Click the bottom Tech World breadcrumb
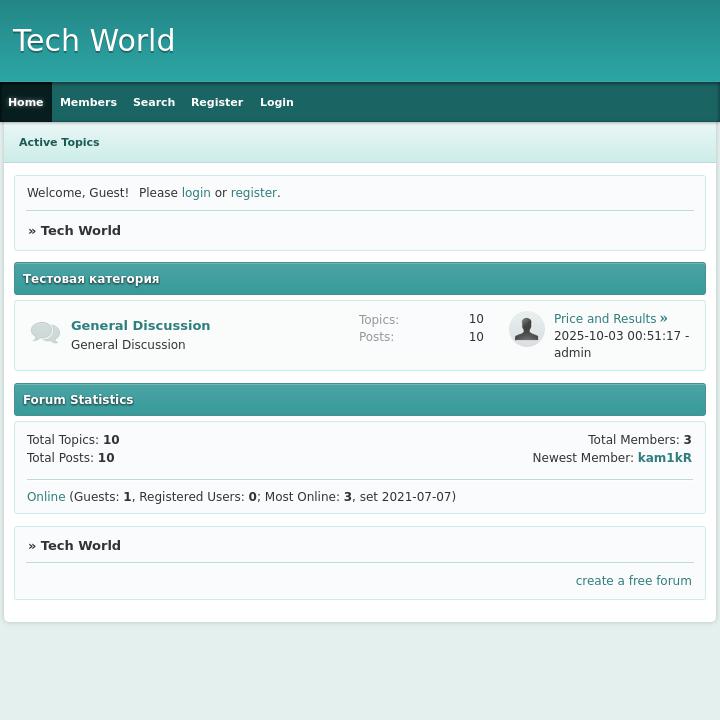Screen dimensions: 720x720 pos(80,545)
